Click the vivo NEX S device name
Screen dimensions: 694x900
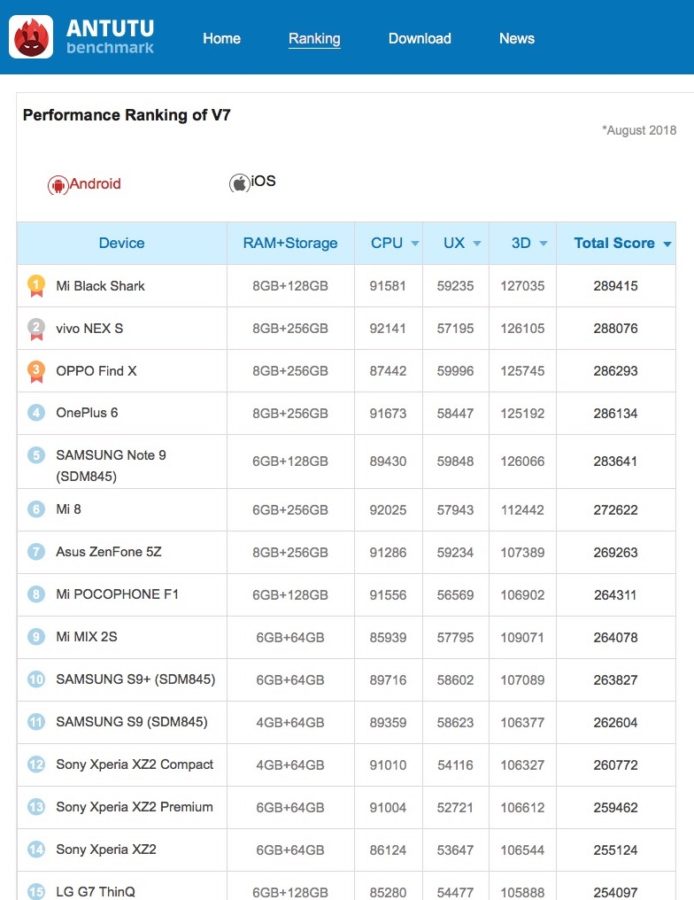pyautogui.click(x=90, y=328)
